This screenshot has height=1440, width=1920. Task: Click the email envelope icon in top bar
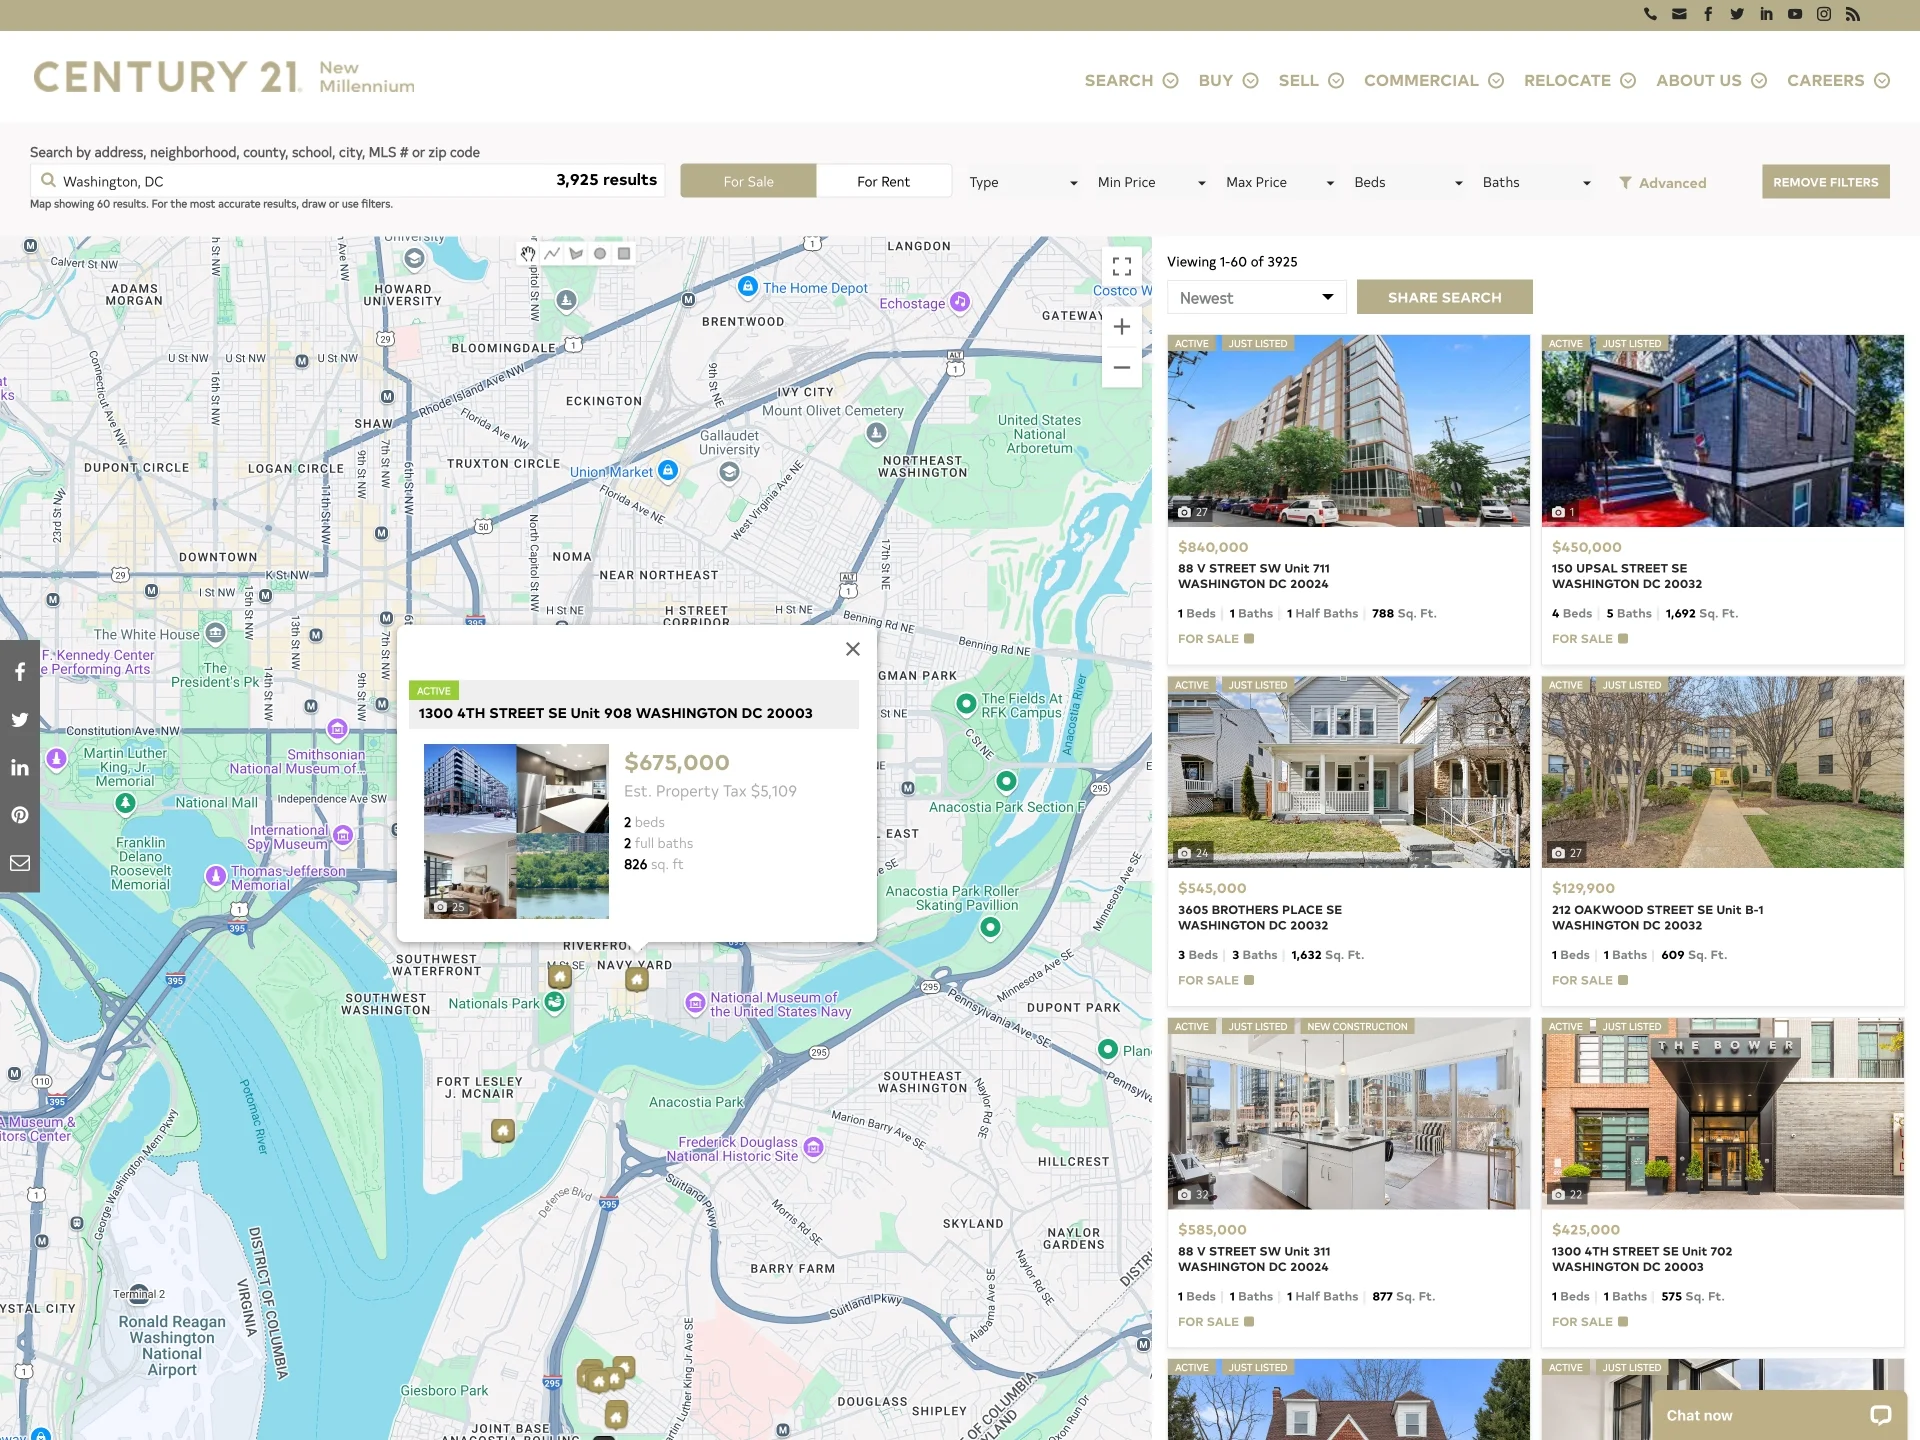(1679, 14)
